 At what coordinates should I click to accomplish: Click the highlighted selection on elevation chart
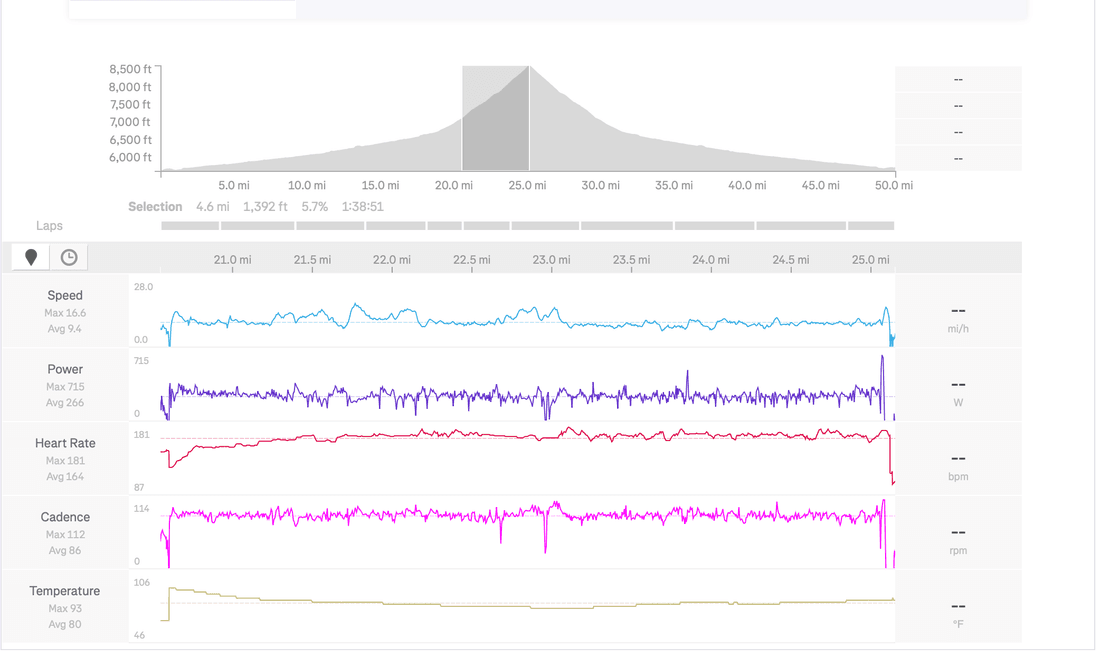coord(495,118)
